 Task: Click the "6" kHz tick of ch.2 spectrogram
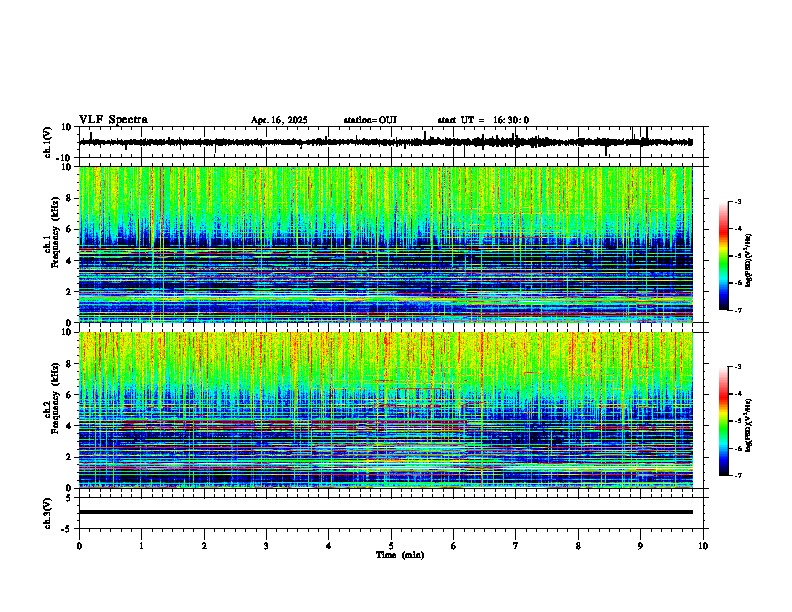[70, 394]
